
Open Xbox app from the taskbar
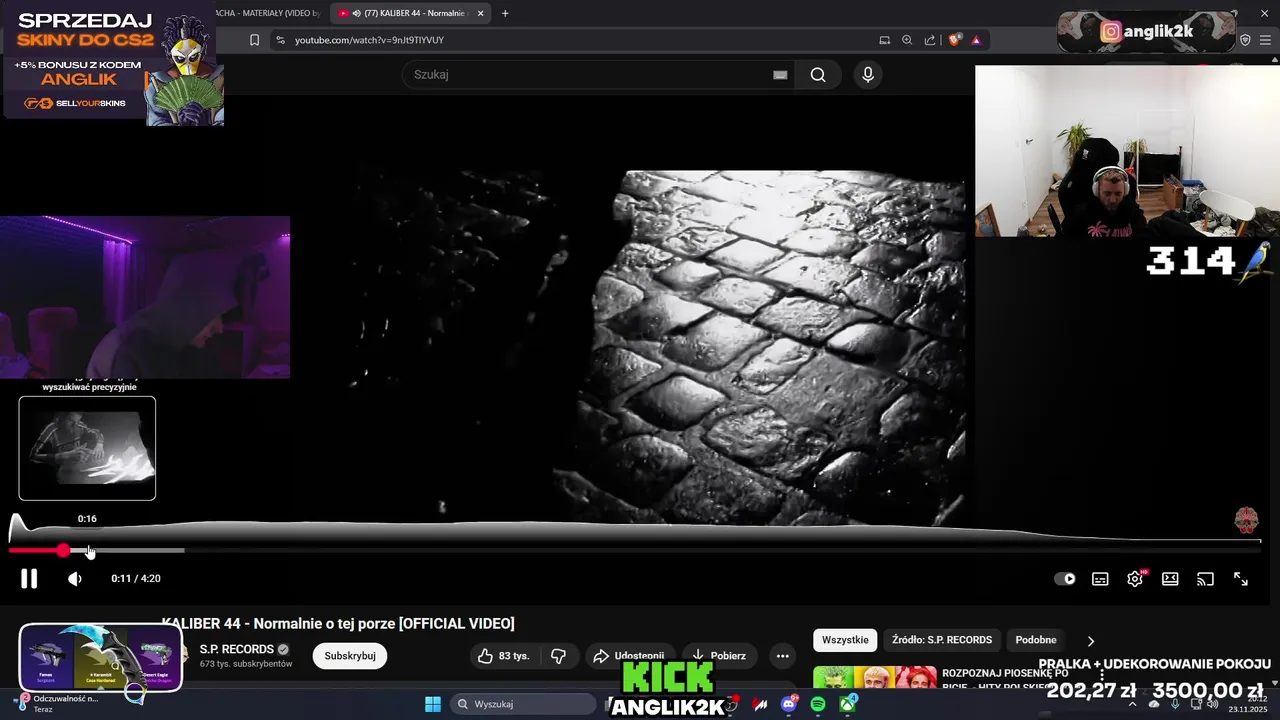(x=847, y=704)
